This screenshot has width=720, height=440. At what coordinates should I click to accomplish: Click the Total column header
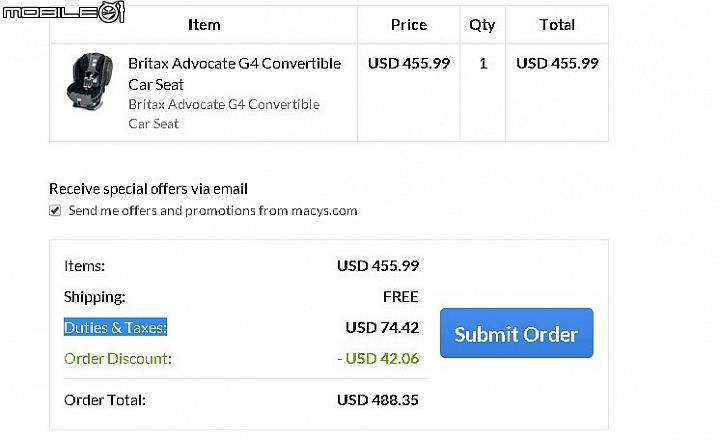557,25
